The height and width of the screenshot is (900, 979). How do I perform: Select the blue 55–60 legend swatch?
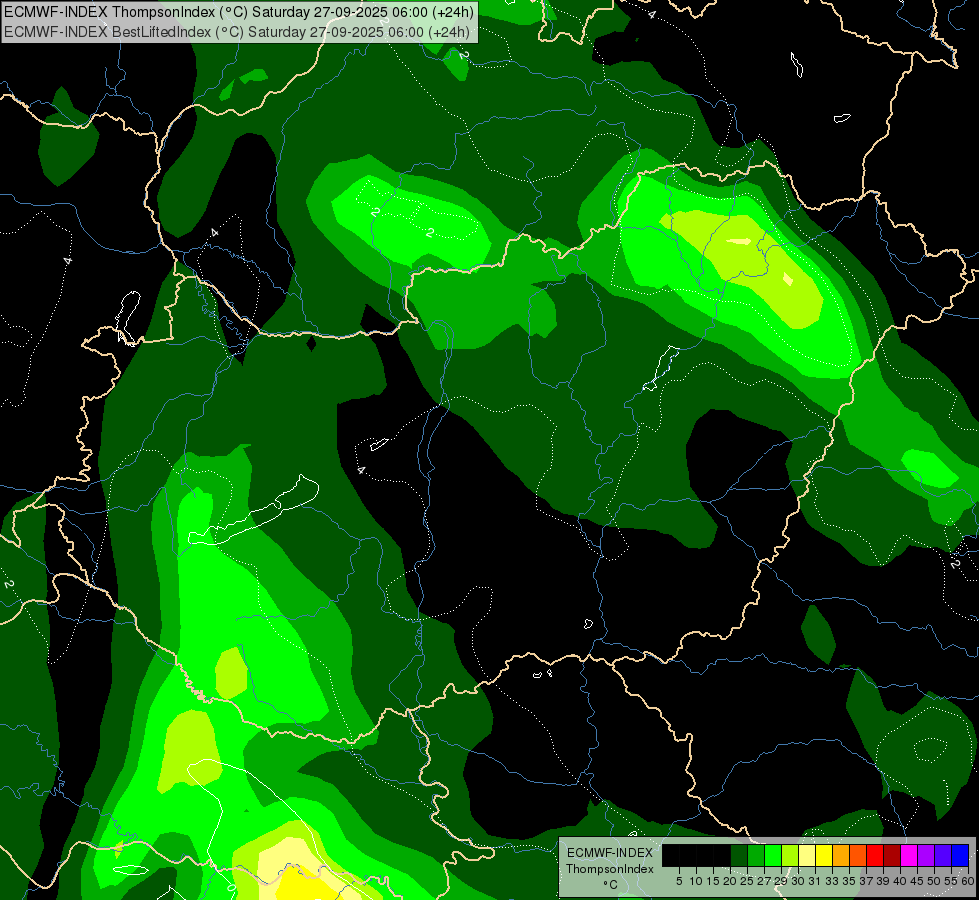[x=960, y=855]
